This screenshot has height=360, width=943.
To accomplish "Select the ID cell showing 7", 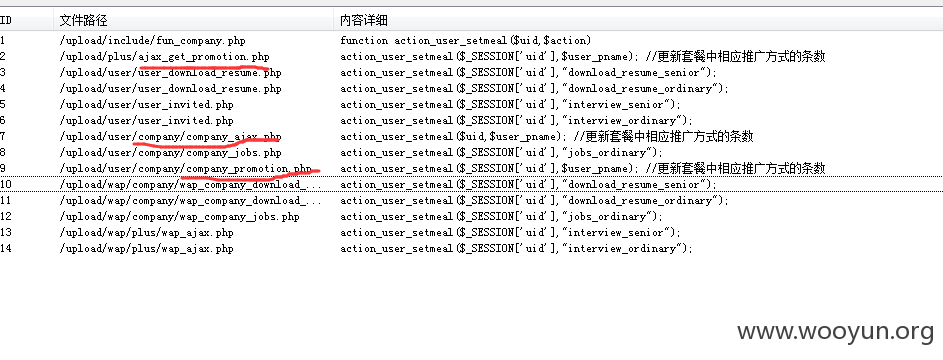I will point(2,137).
